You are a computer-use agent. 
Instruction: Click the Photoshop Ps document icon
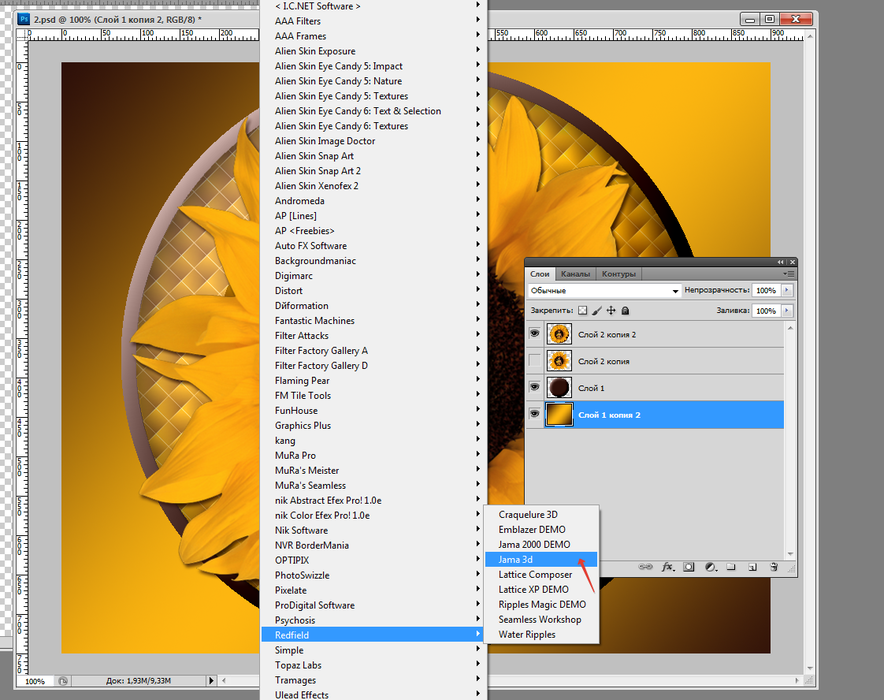[x=24, y=19]
